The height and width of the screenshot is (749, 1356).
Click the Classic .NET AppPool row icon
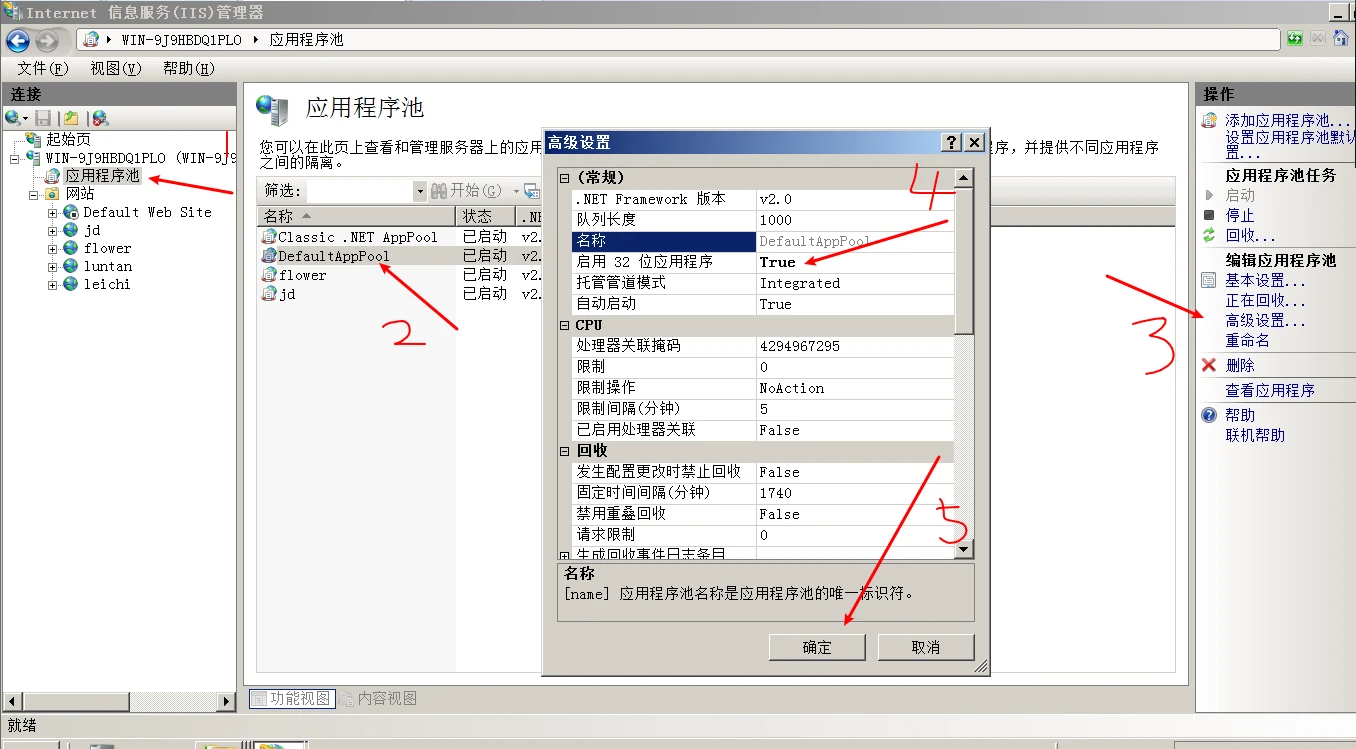pyautogui.click(x=269, y=237)
